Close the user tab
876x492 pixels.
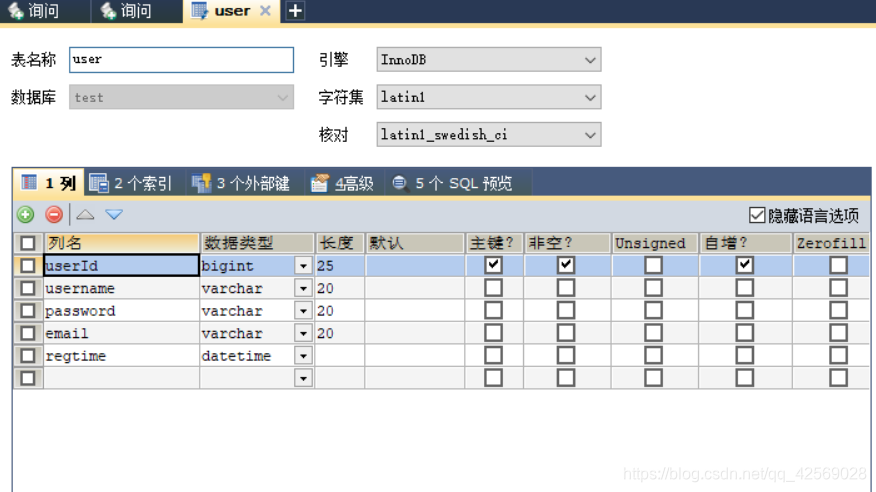(x=265, y=11)
